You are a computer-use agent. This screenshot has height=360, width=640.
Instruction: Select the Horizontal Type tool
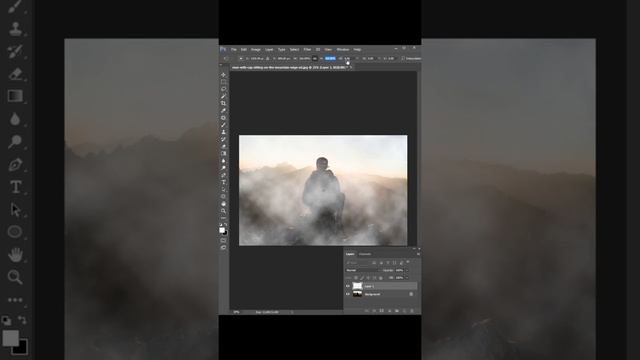pos(223,183)
